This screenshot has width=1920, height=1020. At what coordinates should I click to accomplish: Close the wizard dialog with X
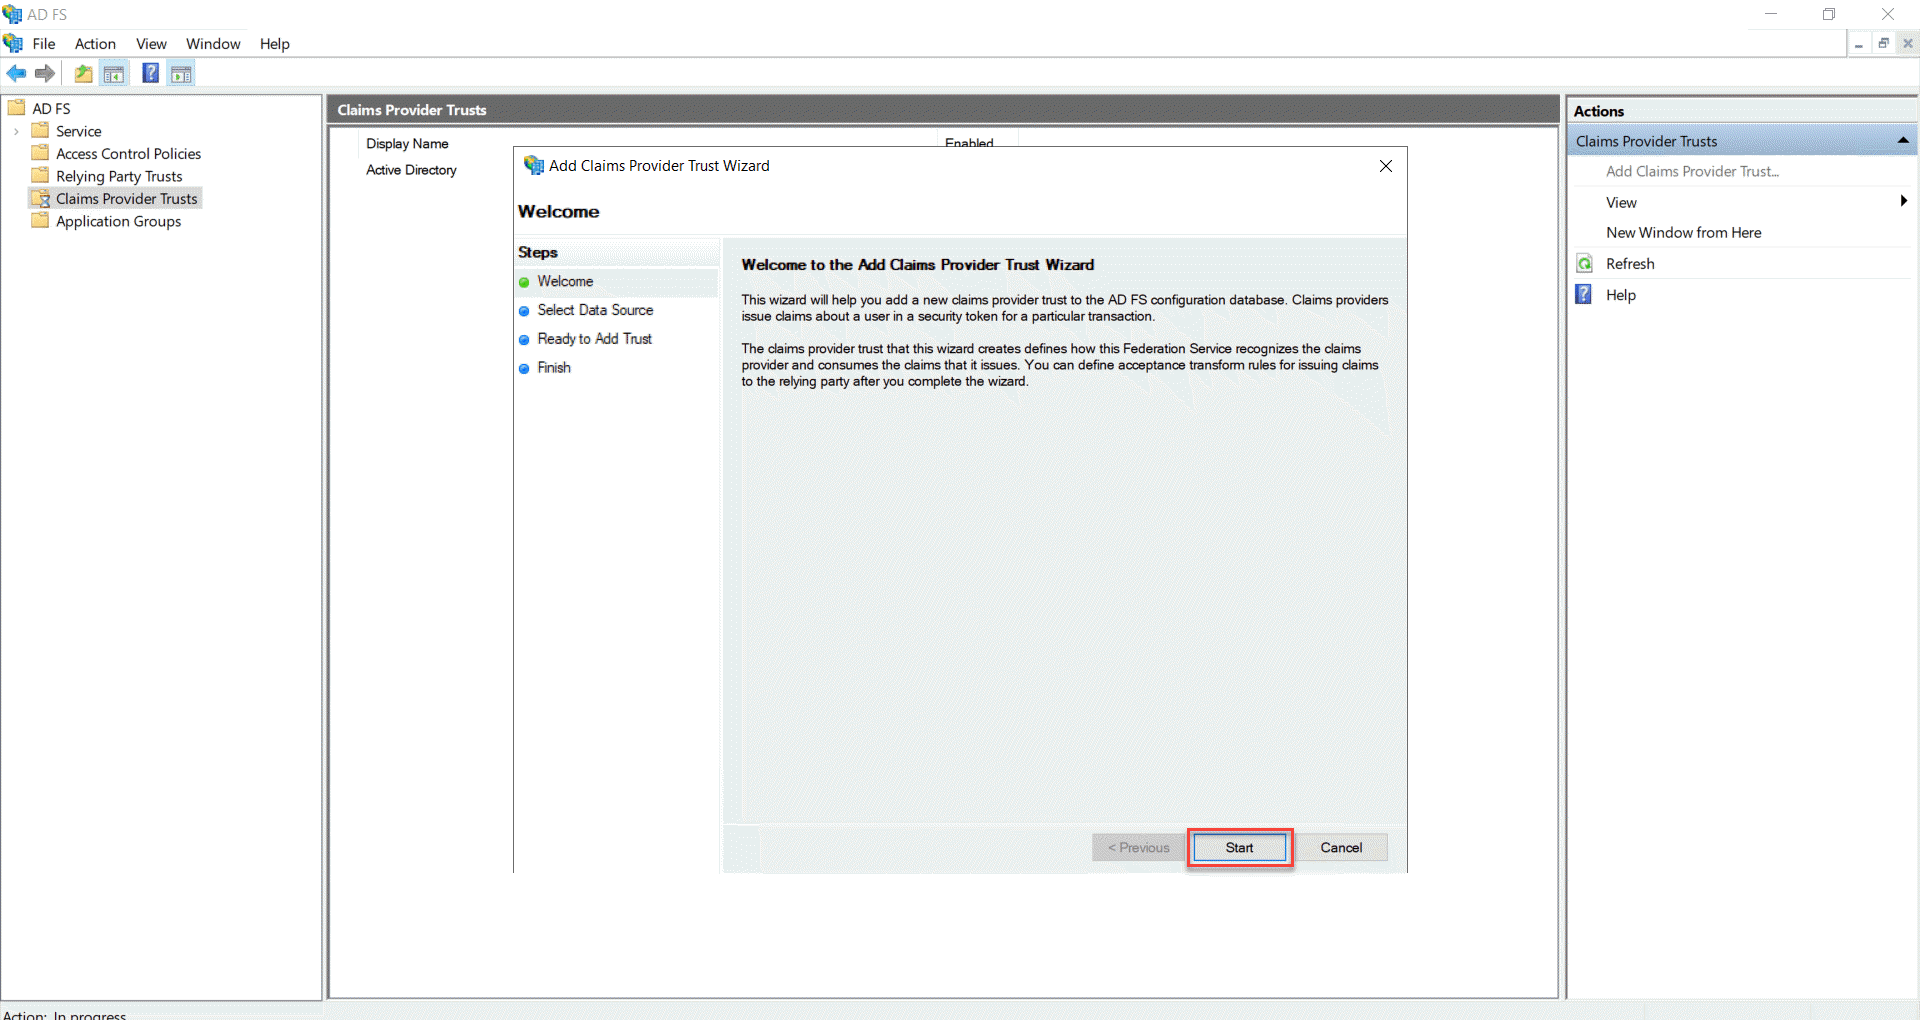(1386, 166)
